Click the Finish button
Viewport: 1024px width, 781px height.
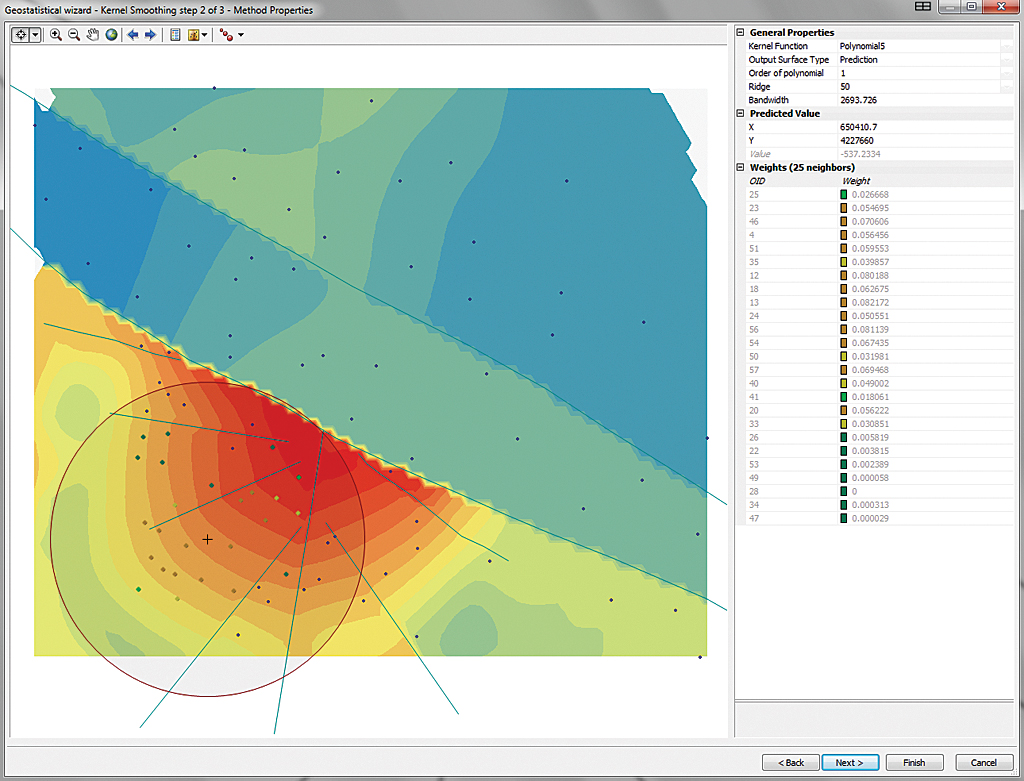[913, 762]
